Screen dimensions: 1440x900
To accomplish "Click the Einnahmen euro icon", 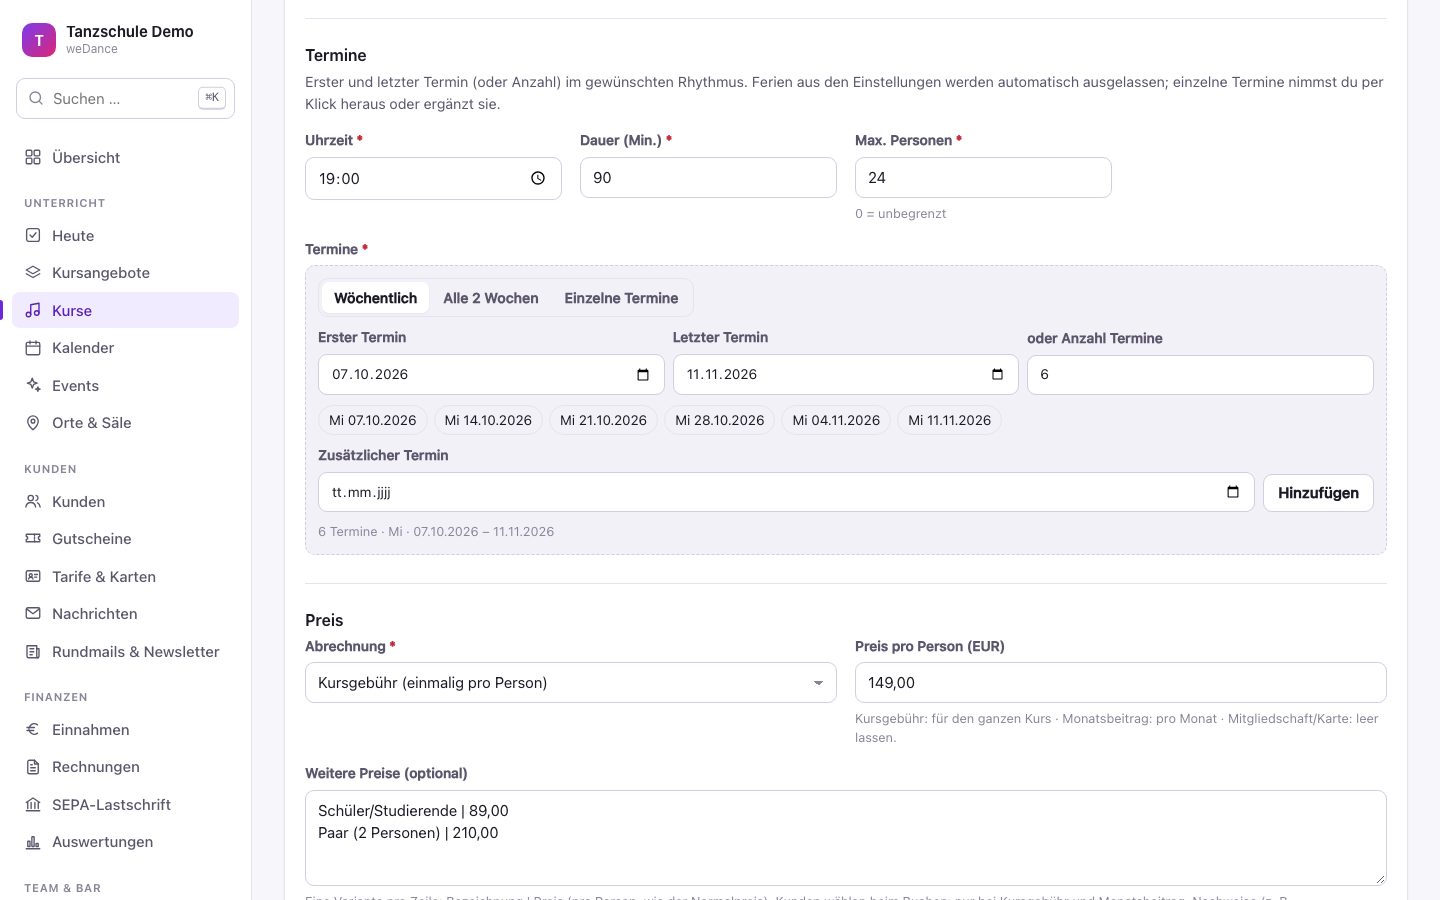I will click(33, 729).
